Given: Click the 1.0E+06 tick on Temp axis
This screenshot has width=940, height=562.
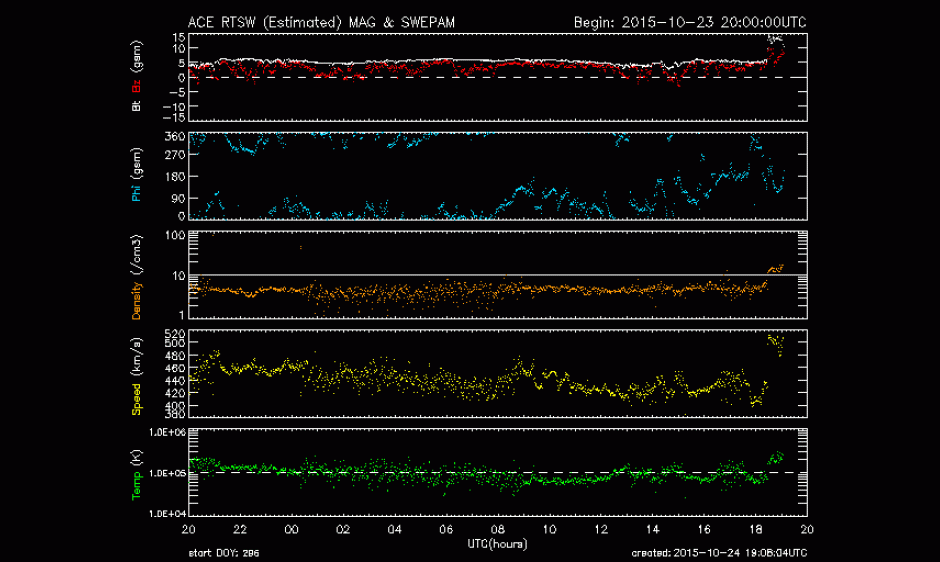Looking at the screenshot, I should click(166, 432).
